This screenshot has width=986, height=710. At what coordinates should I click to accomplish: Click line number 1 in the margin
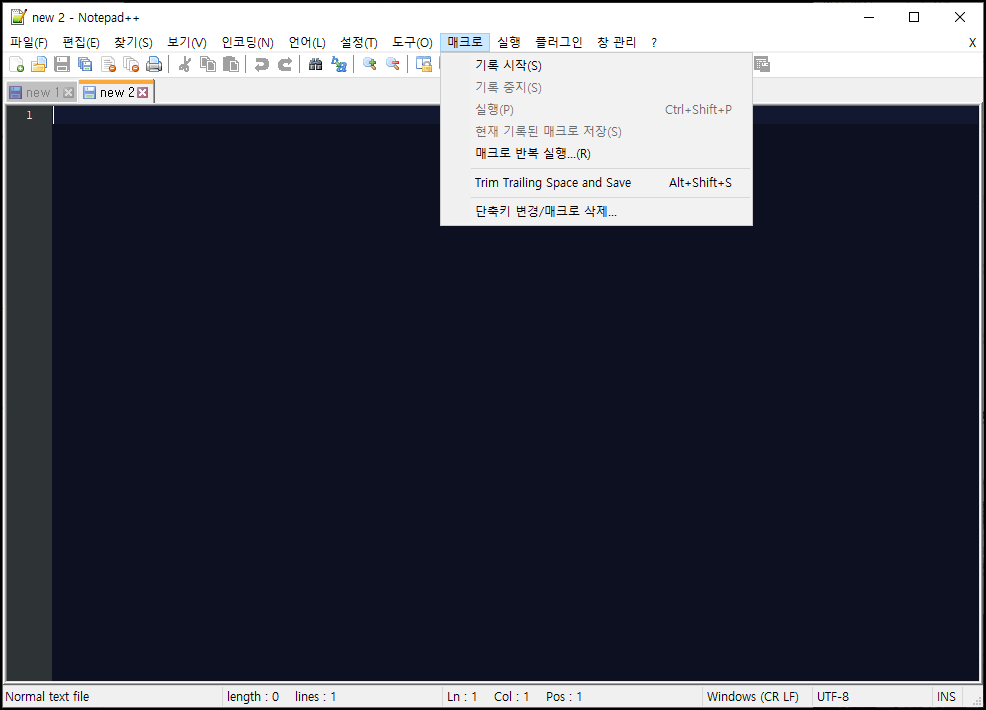tap(29, 115)
